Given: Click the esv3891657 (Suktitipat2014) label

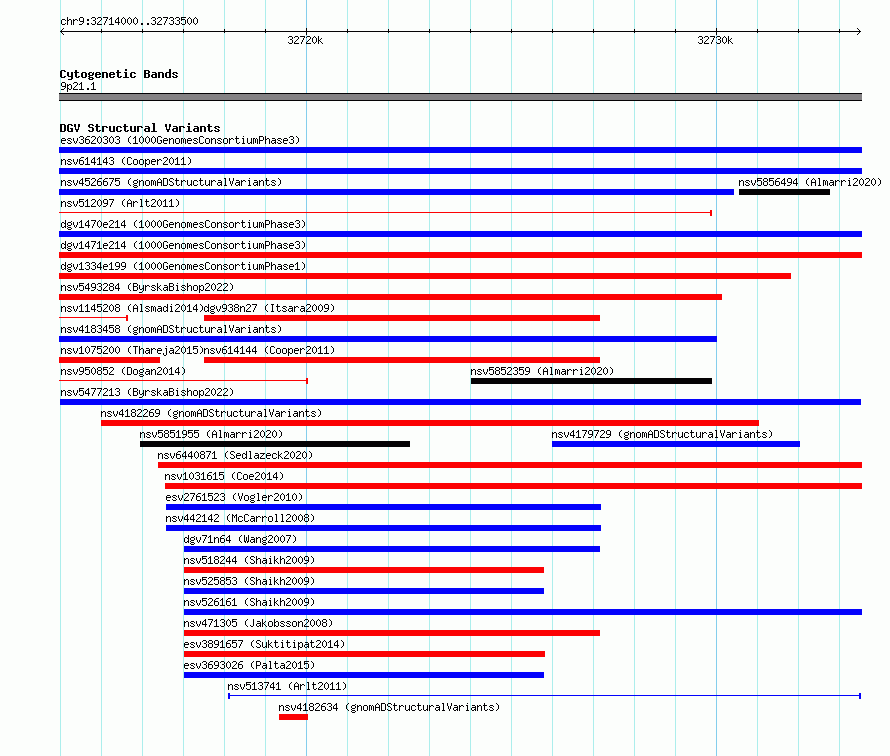Looking at the screenshot, I should [265, 644].
